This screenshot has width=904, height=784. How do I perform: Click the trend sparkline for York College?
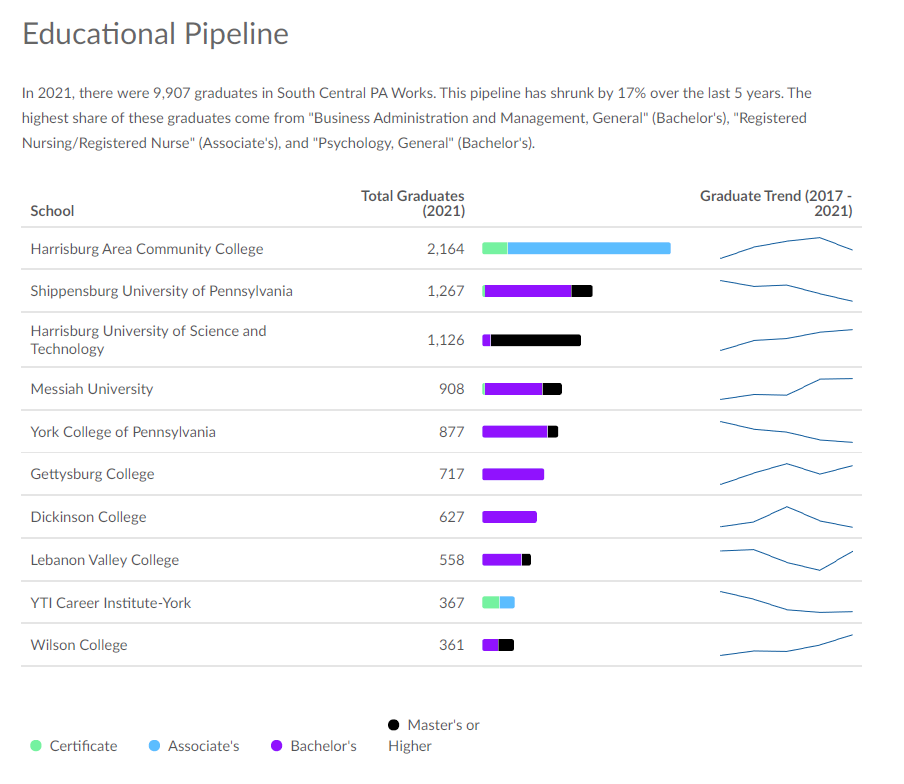click(x=786, y=432)
